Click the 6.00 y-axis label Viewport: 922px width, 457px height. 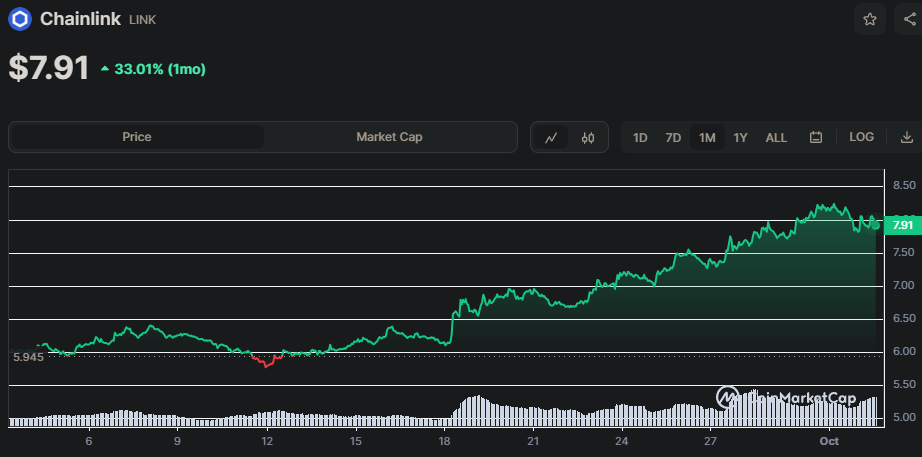pos(903,351)
